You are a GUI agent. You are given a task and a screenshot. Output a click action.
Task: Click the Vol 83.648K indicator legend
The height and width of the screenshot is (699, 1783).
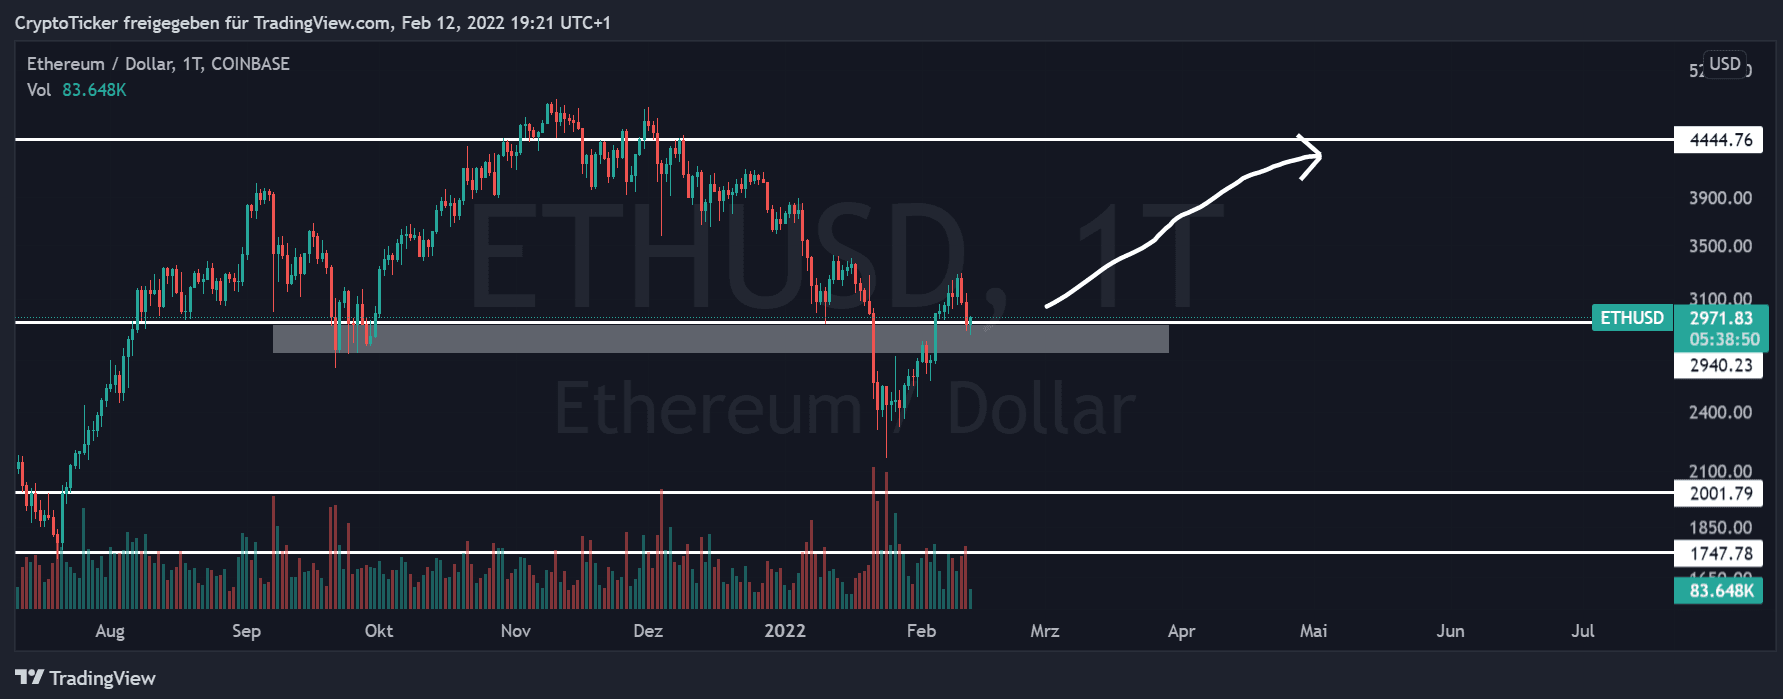tap(76, 90)
